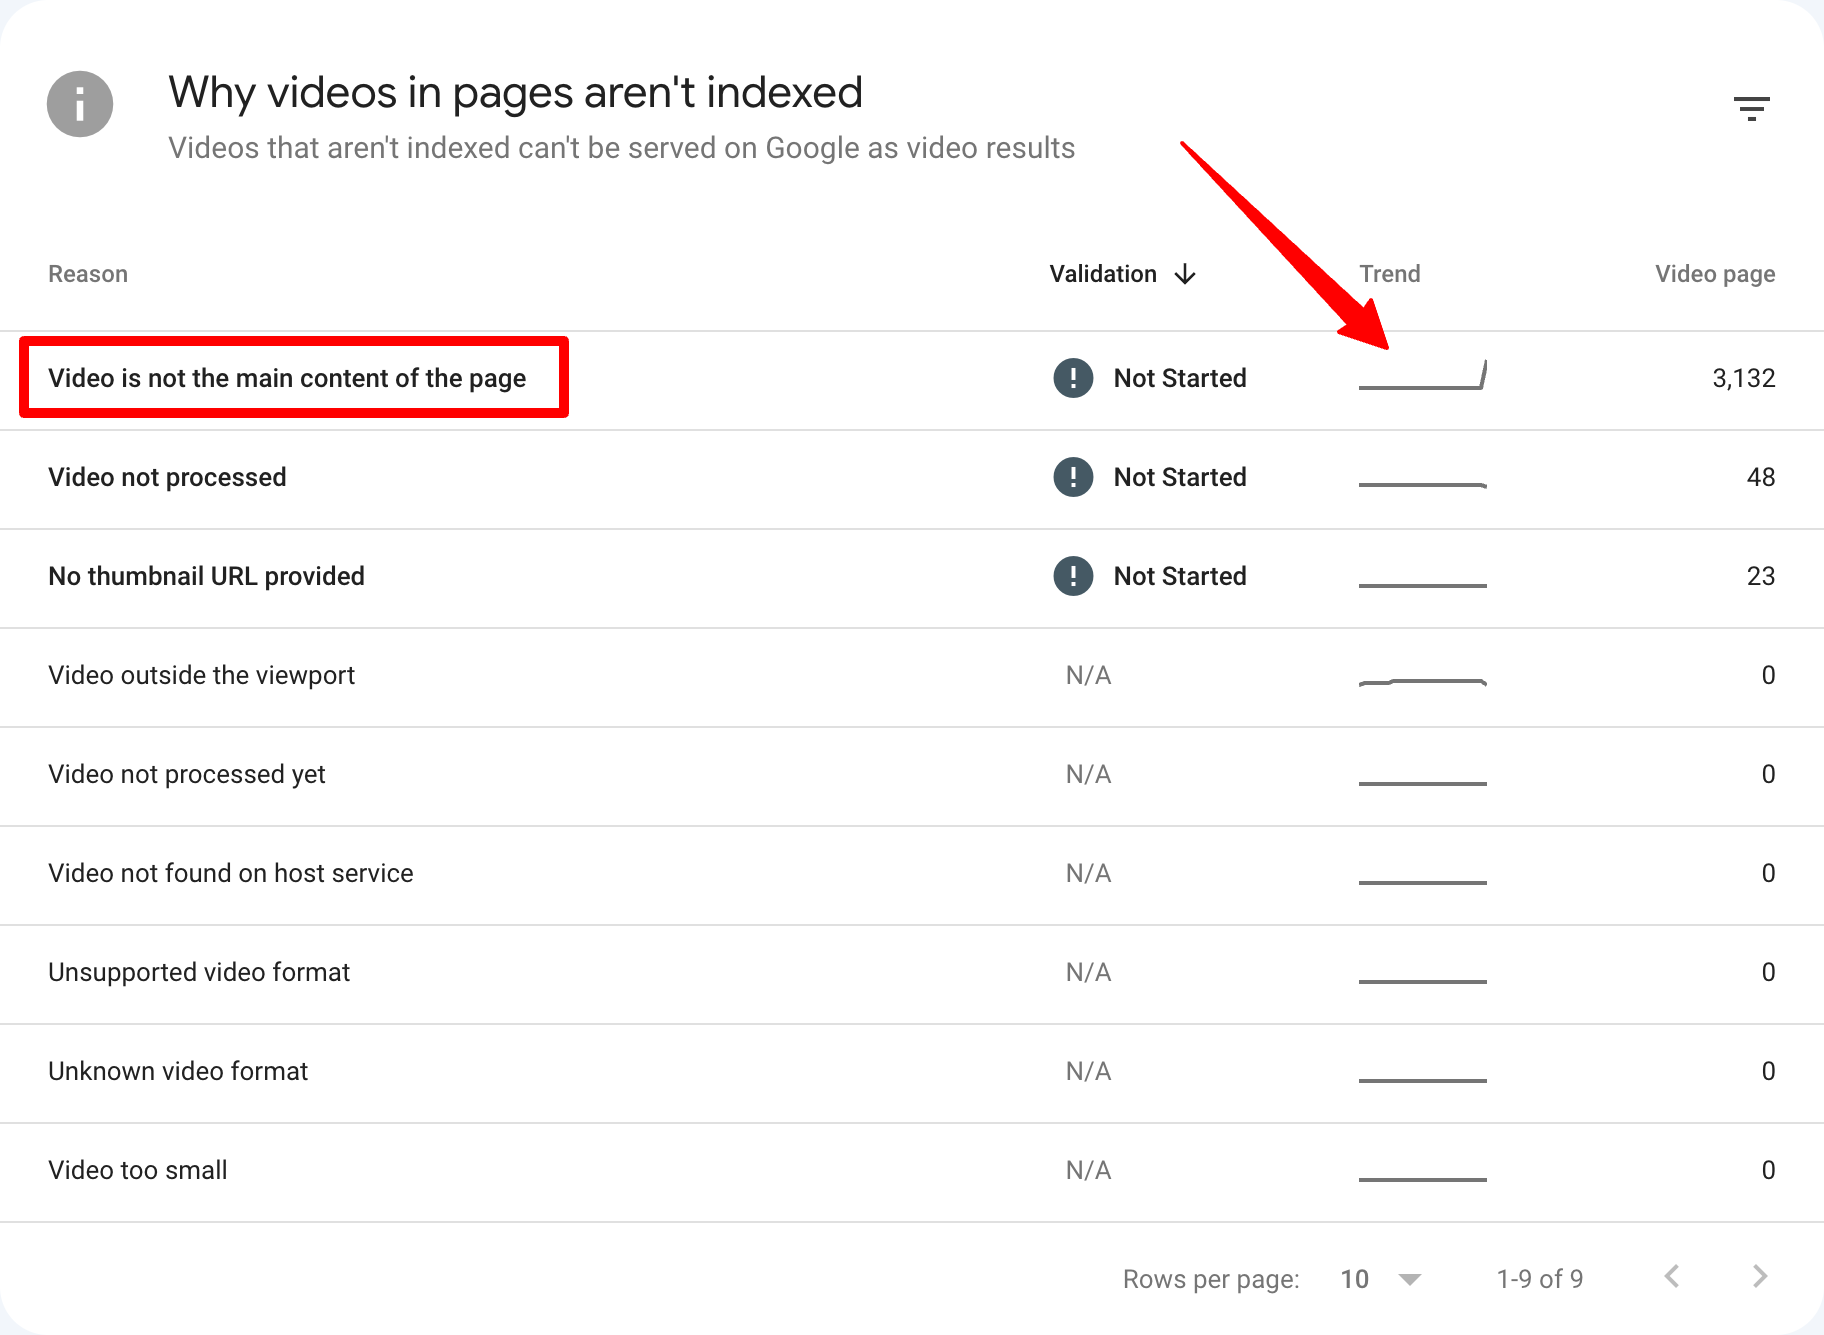This screenshot has height=1335, width=1824.
Task: Open the filter rows icon
Action: pyautogui.click(x=1751, y=108)
